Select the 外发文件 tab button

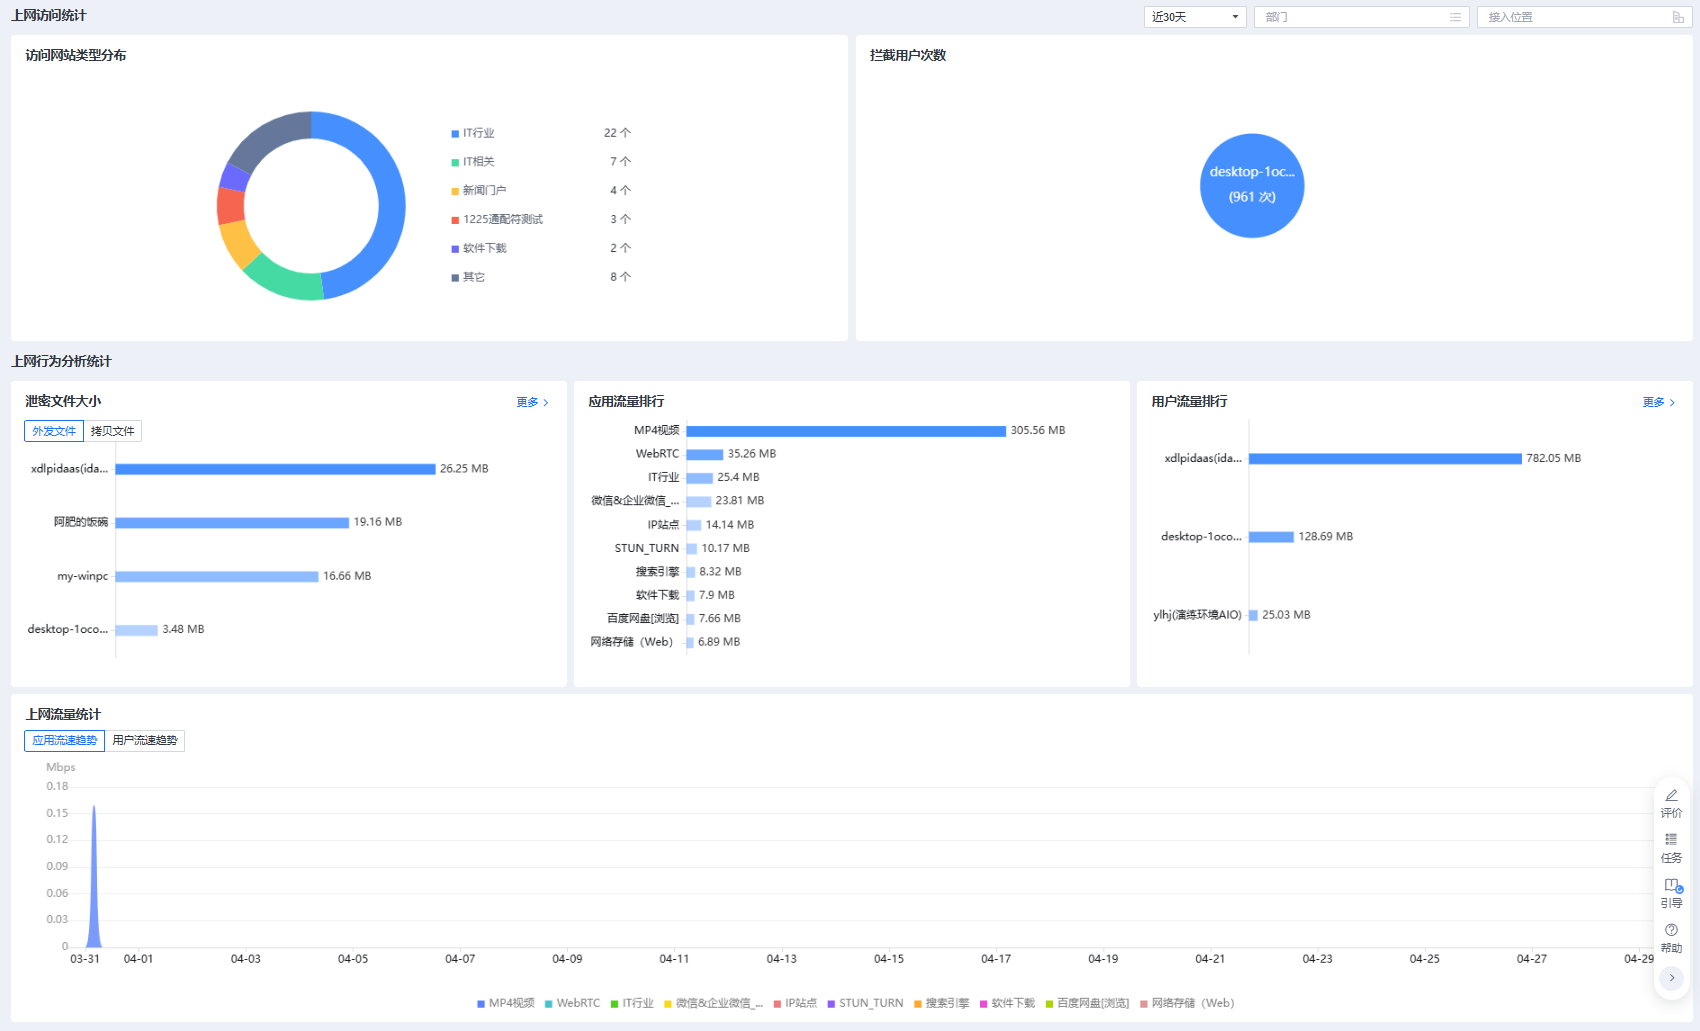[x=54, y=431]
